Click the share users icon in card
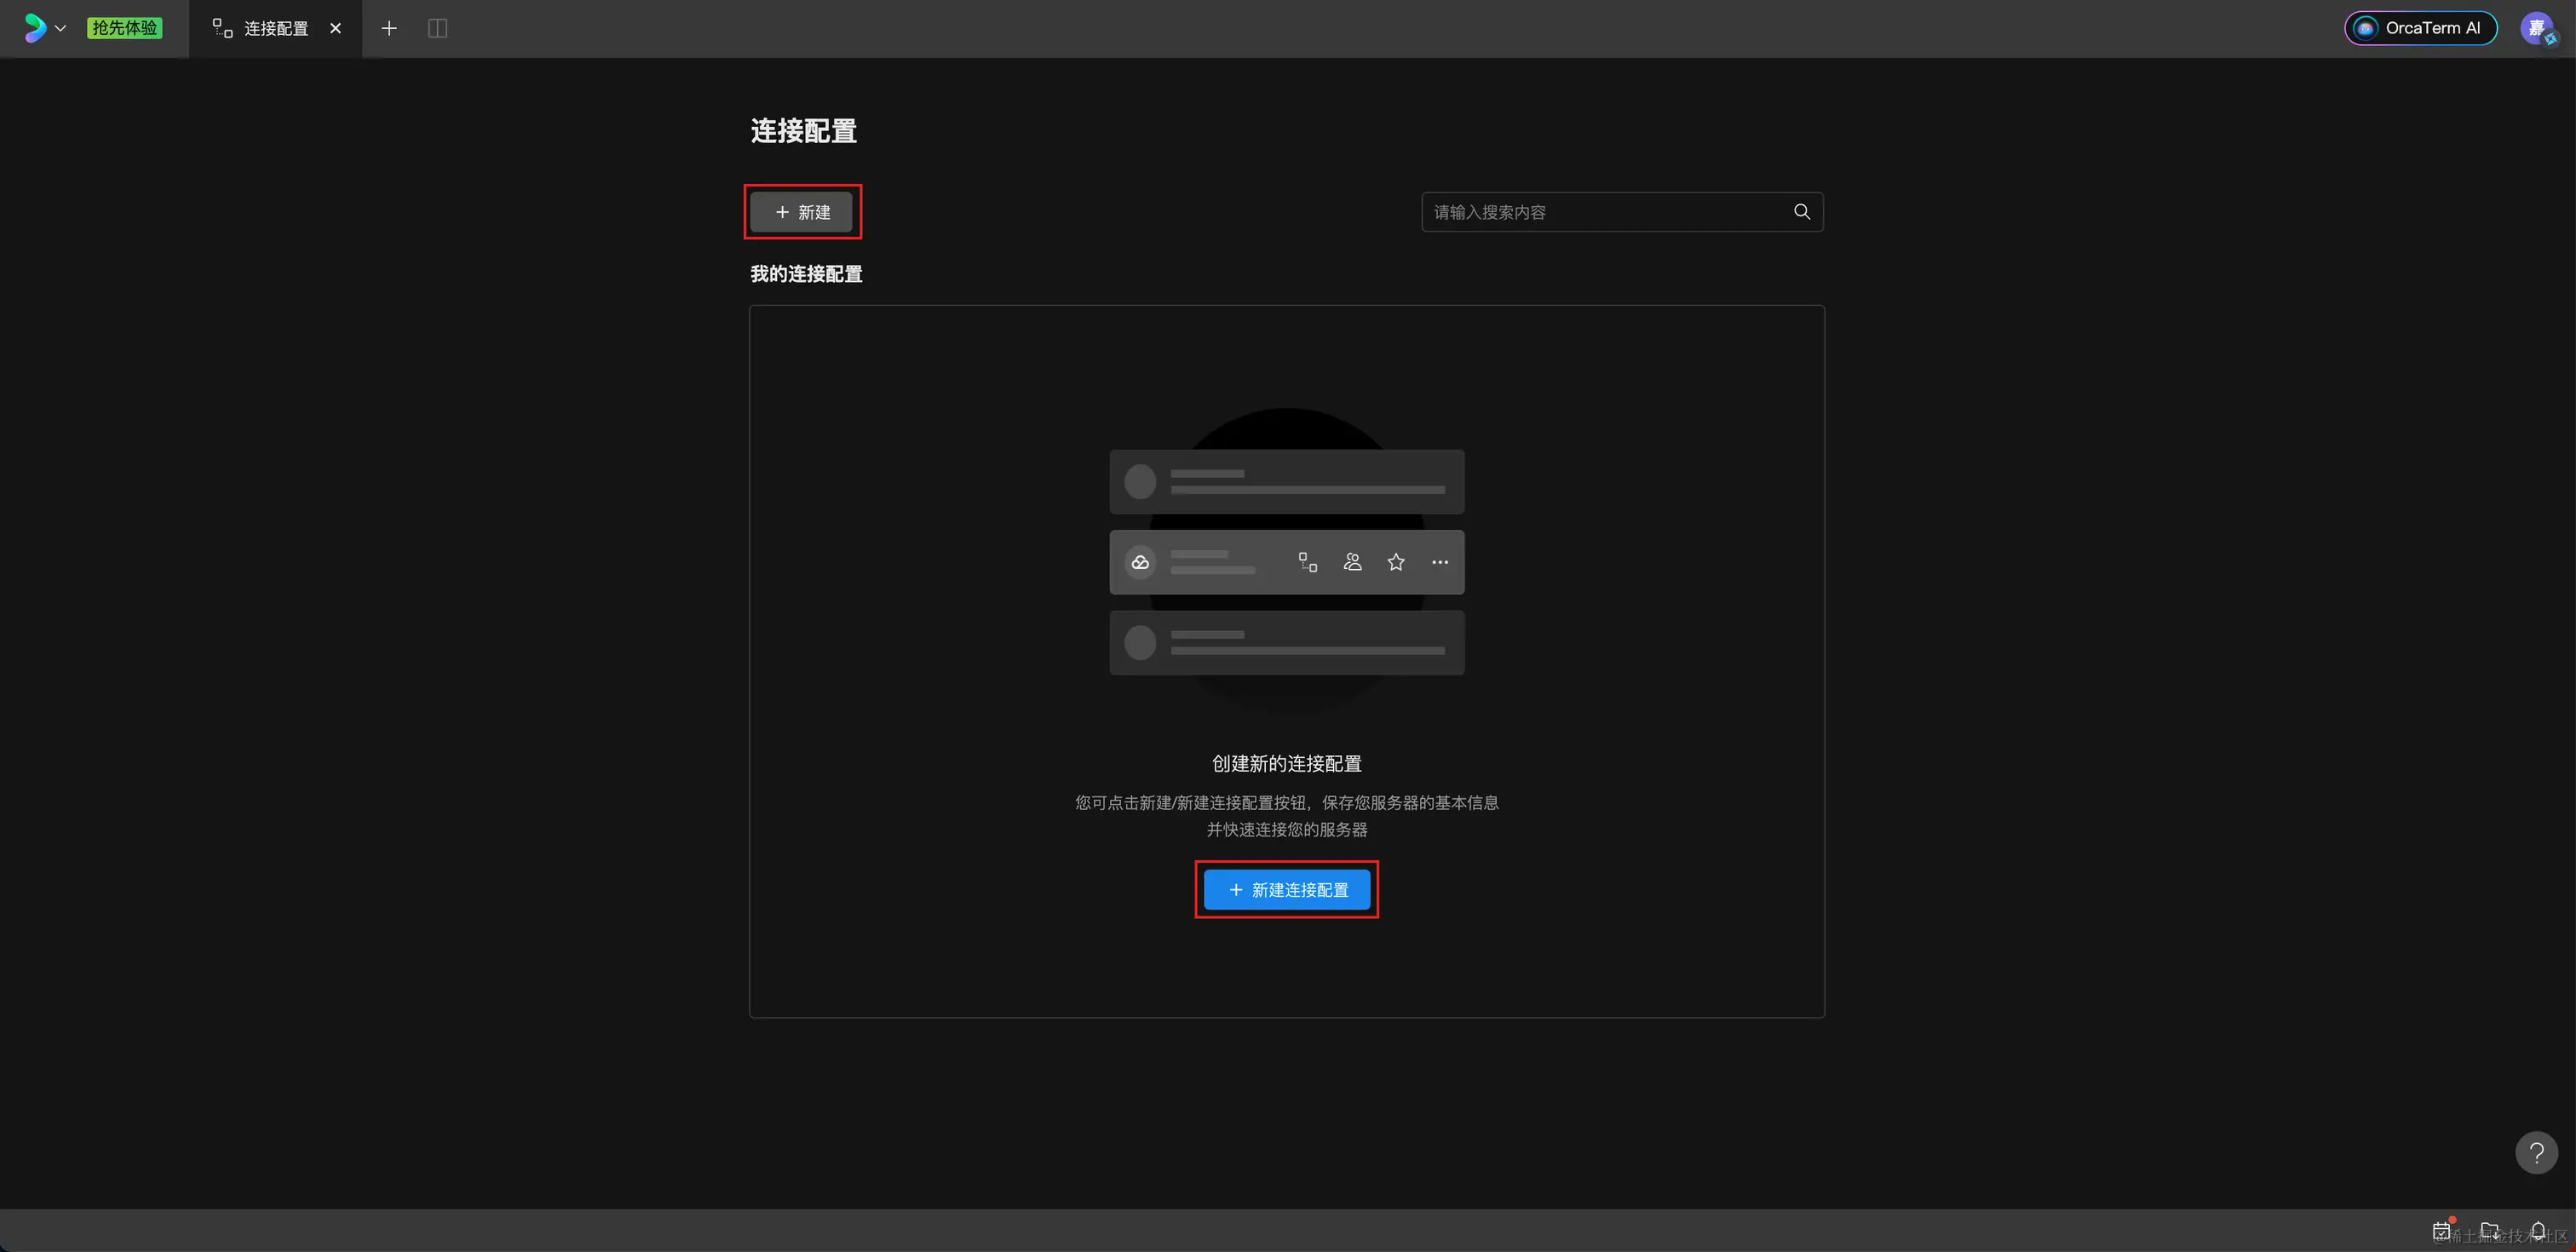Screen dimensions: 2576x1252 1352,562
